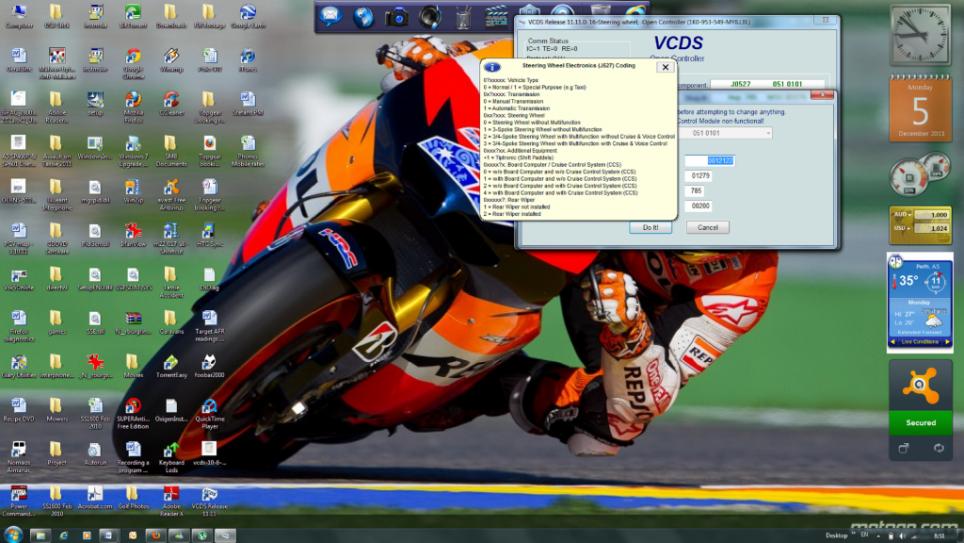964x543 pixels.
Task: Close the Steering Wheel Electronics coding tooltip
Action: point(665,67)
